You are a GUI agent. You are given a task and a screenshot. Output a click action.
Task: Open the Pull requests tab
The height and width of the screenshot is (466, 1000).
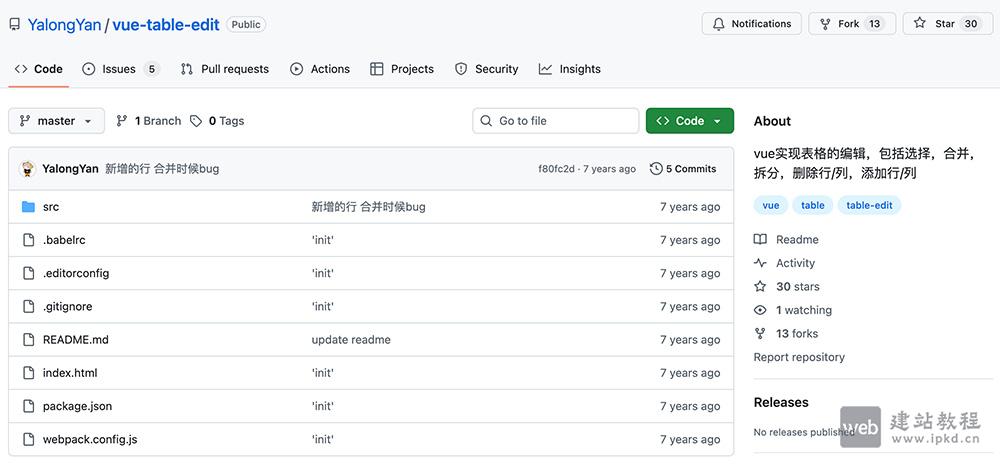(x=225, y=69)
